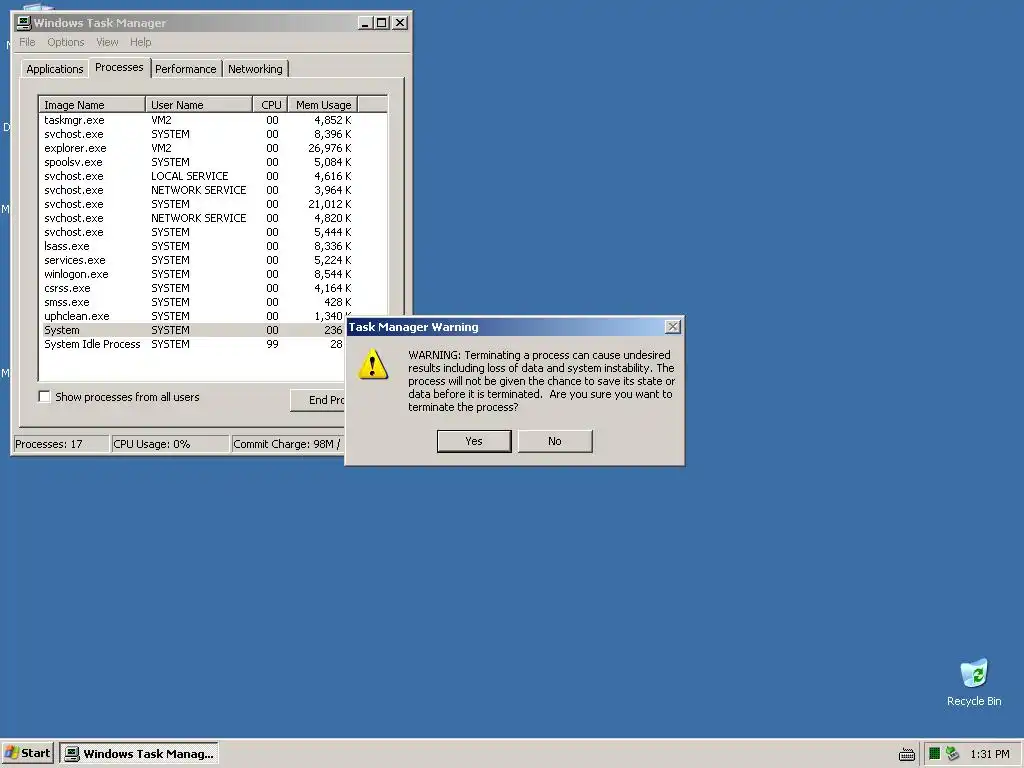Select the highlighted System process row
Viewport: 1024px width, 768px height.
coord(193,330)
